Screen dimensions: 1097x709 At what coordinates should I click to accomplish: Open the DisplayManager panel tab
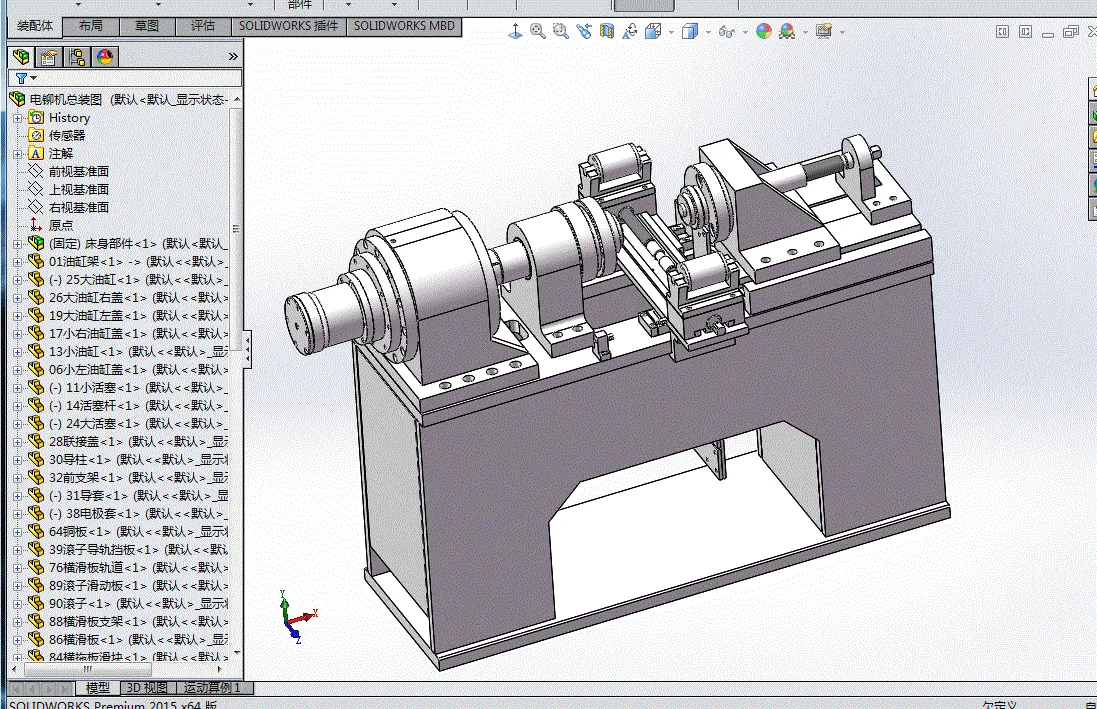pyautogui.click(x=104, y=57)
